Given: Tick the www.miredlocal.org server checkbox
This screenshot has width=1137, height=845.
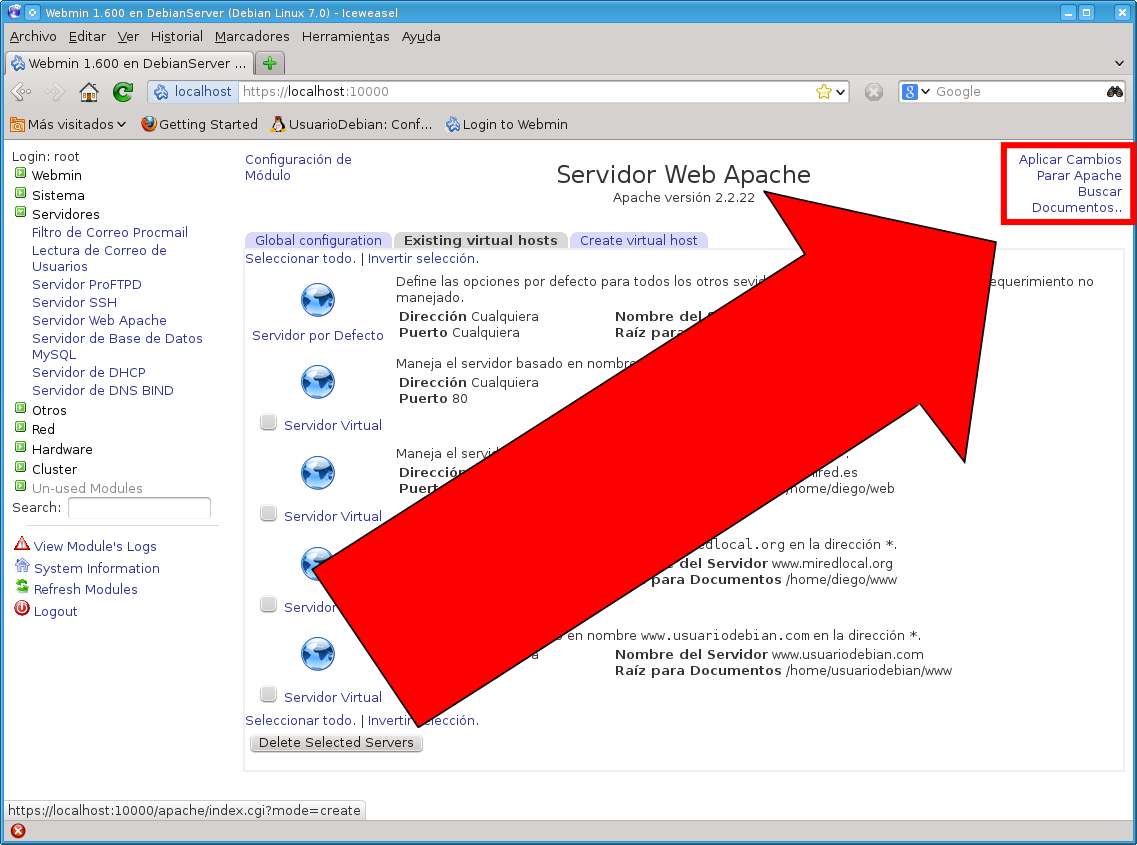Looking at the screenshot, I should click(x=268, y=604).
